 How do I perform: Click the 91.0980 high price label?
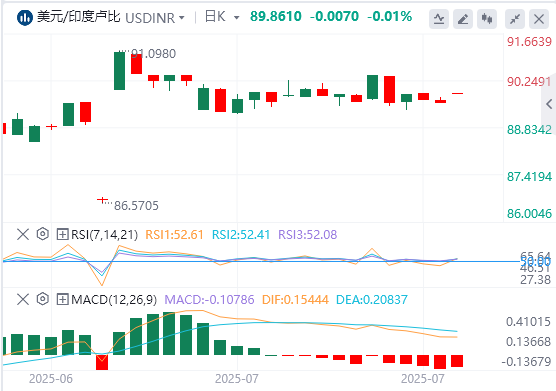pos(153,54)
